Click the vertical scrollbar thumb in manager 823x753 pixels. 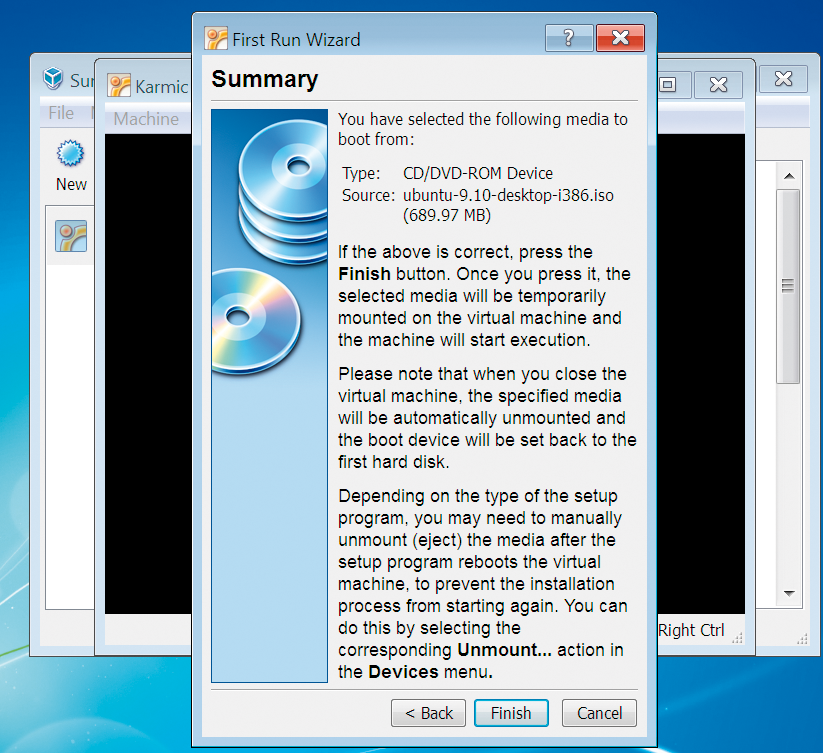(788, 286)
